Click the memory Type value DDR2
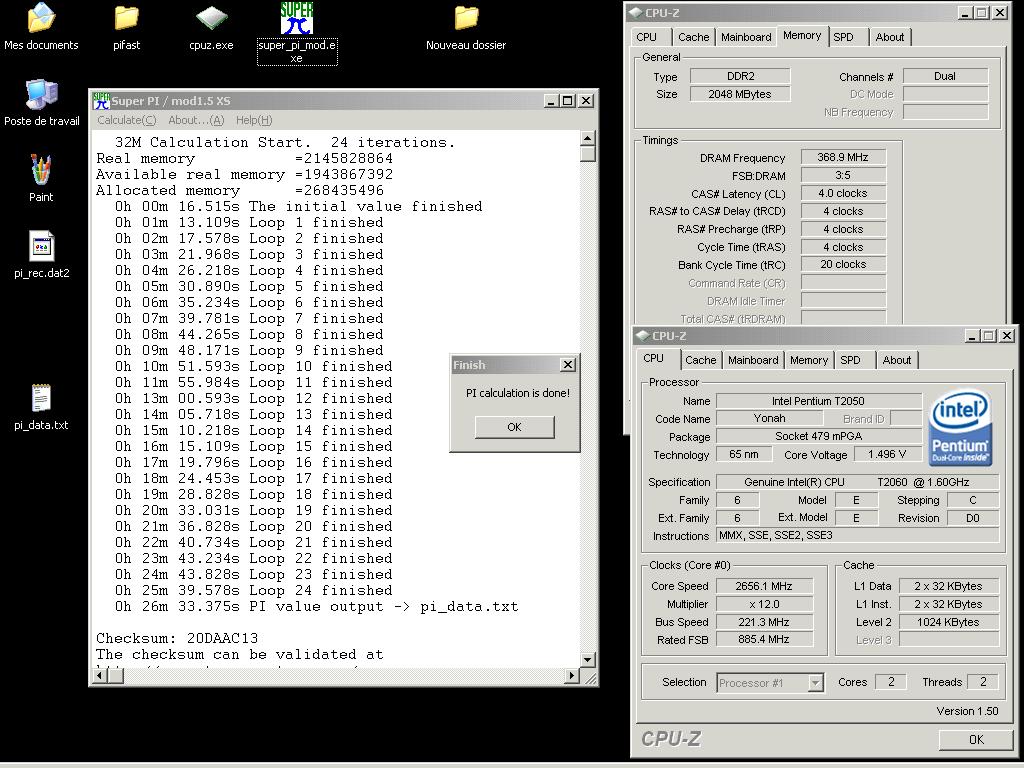Image resolution: width=1024 pixels, height=768 pixels. click(x=740, y=76)
